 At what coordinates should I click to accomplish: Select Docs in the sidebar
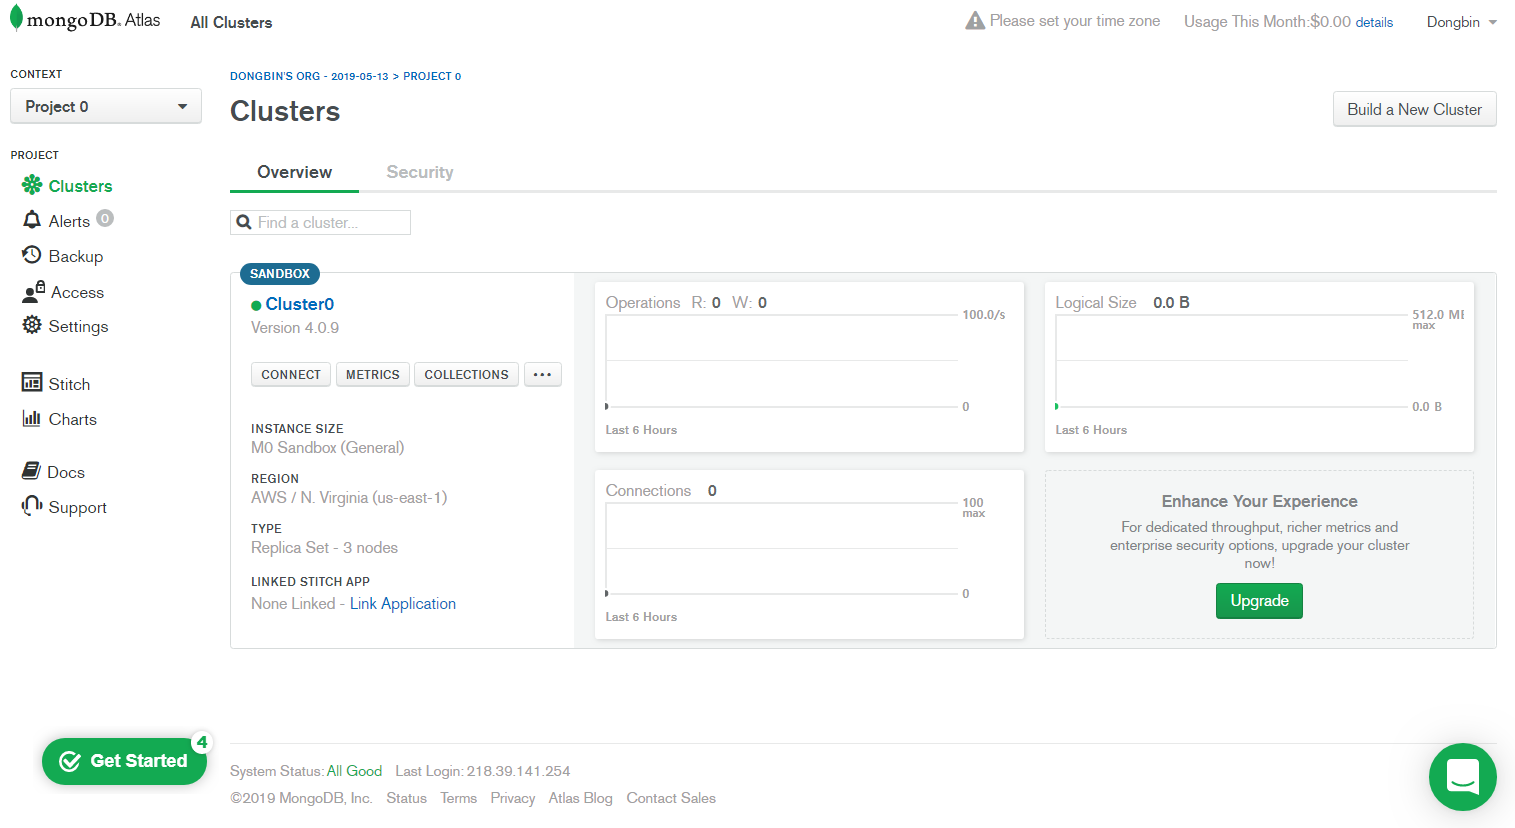click(66, 472)
